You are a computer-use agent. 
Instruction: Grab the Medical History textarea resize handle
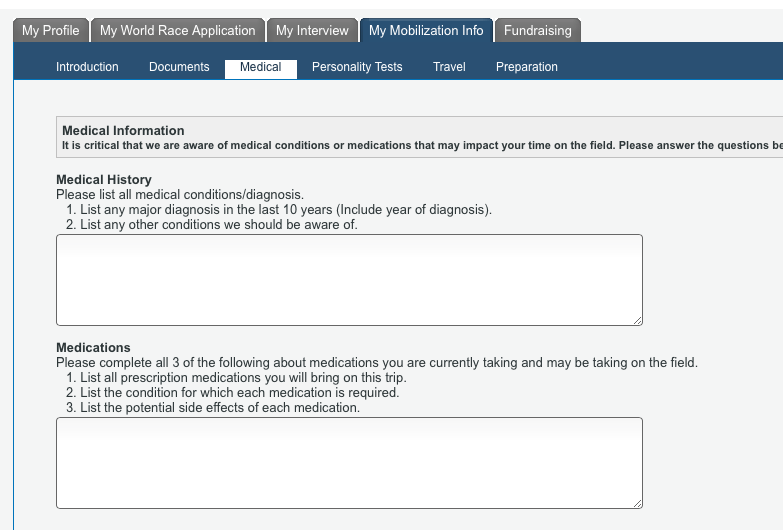click(x=637, y=320)
